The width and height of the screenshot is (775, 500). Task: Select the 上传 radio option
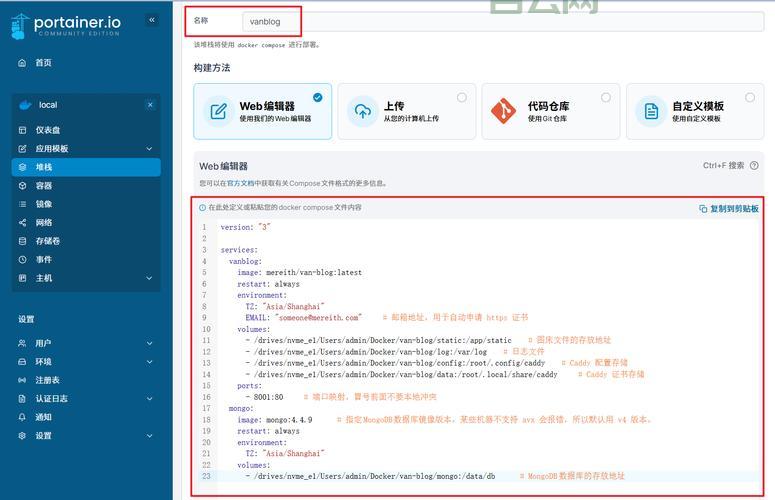tap(462, 97)
